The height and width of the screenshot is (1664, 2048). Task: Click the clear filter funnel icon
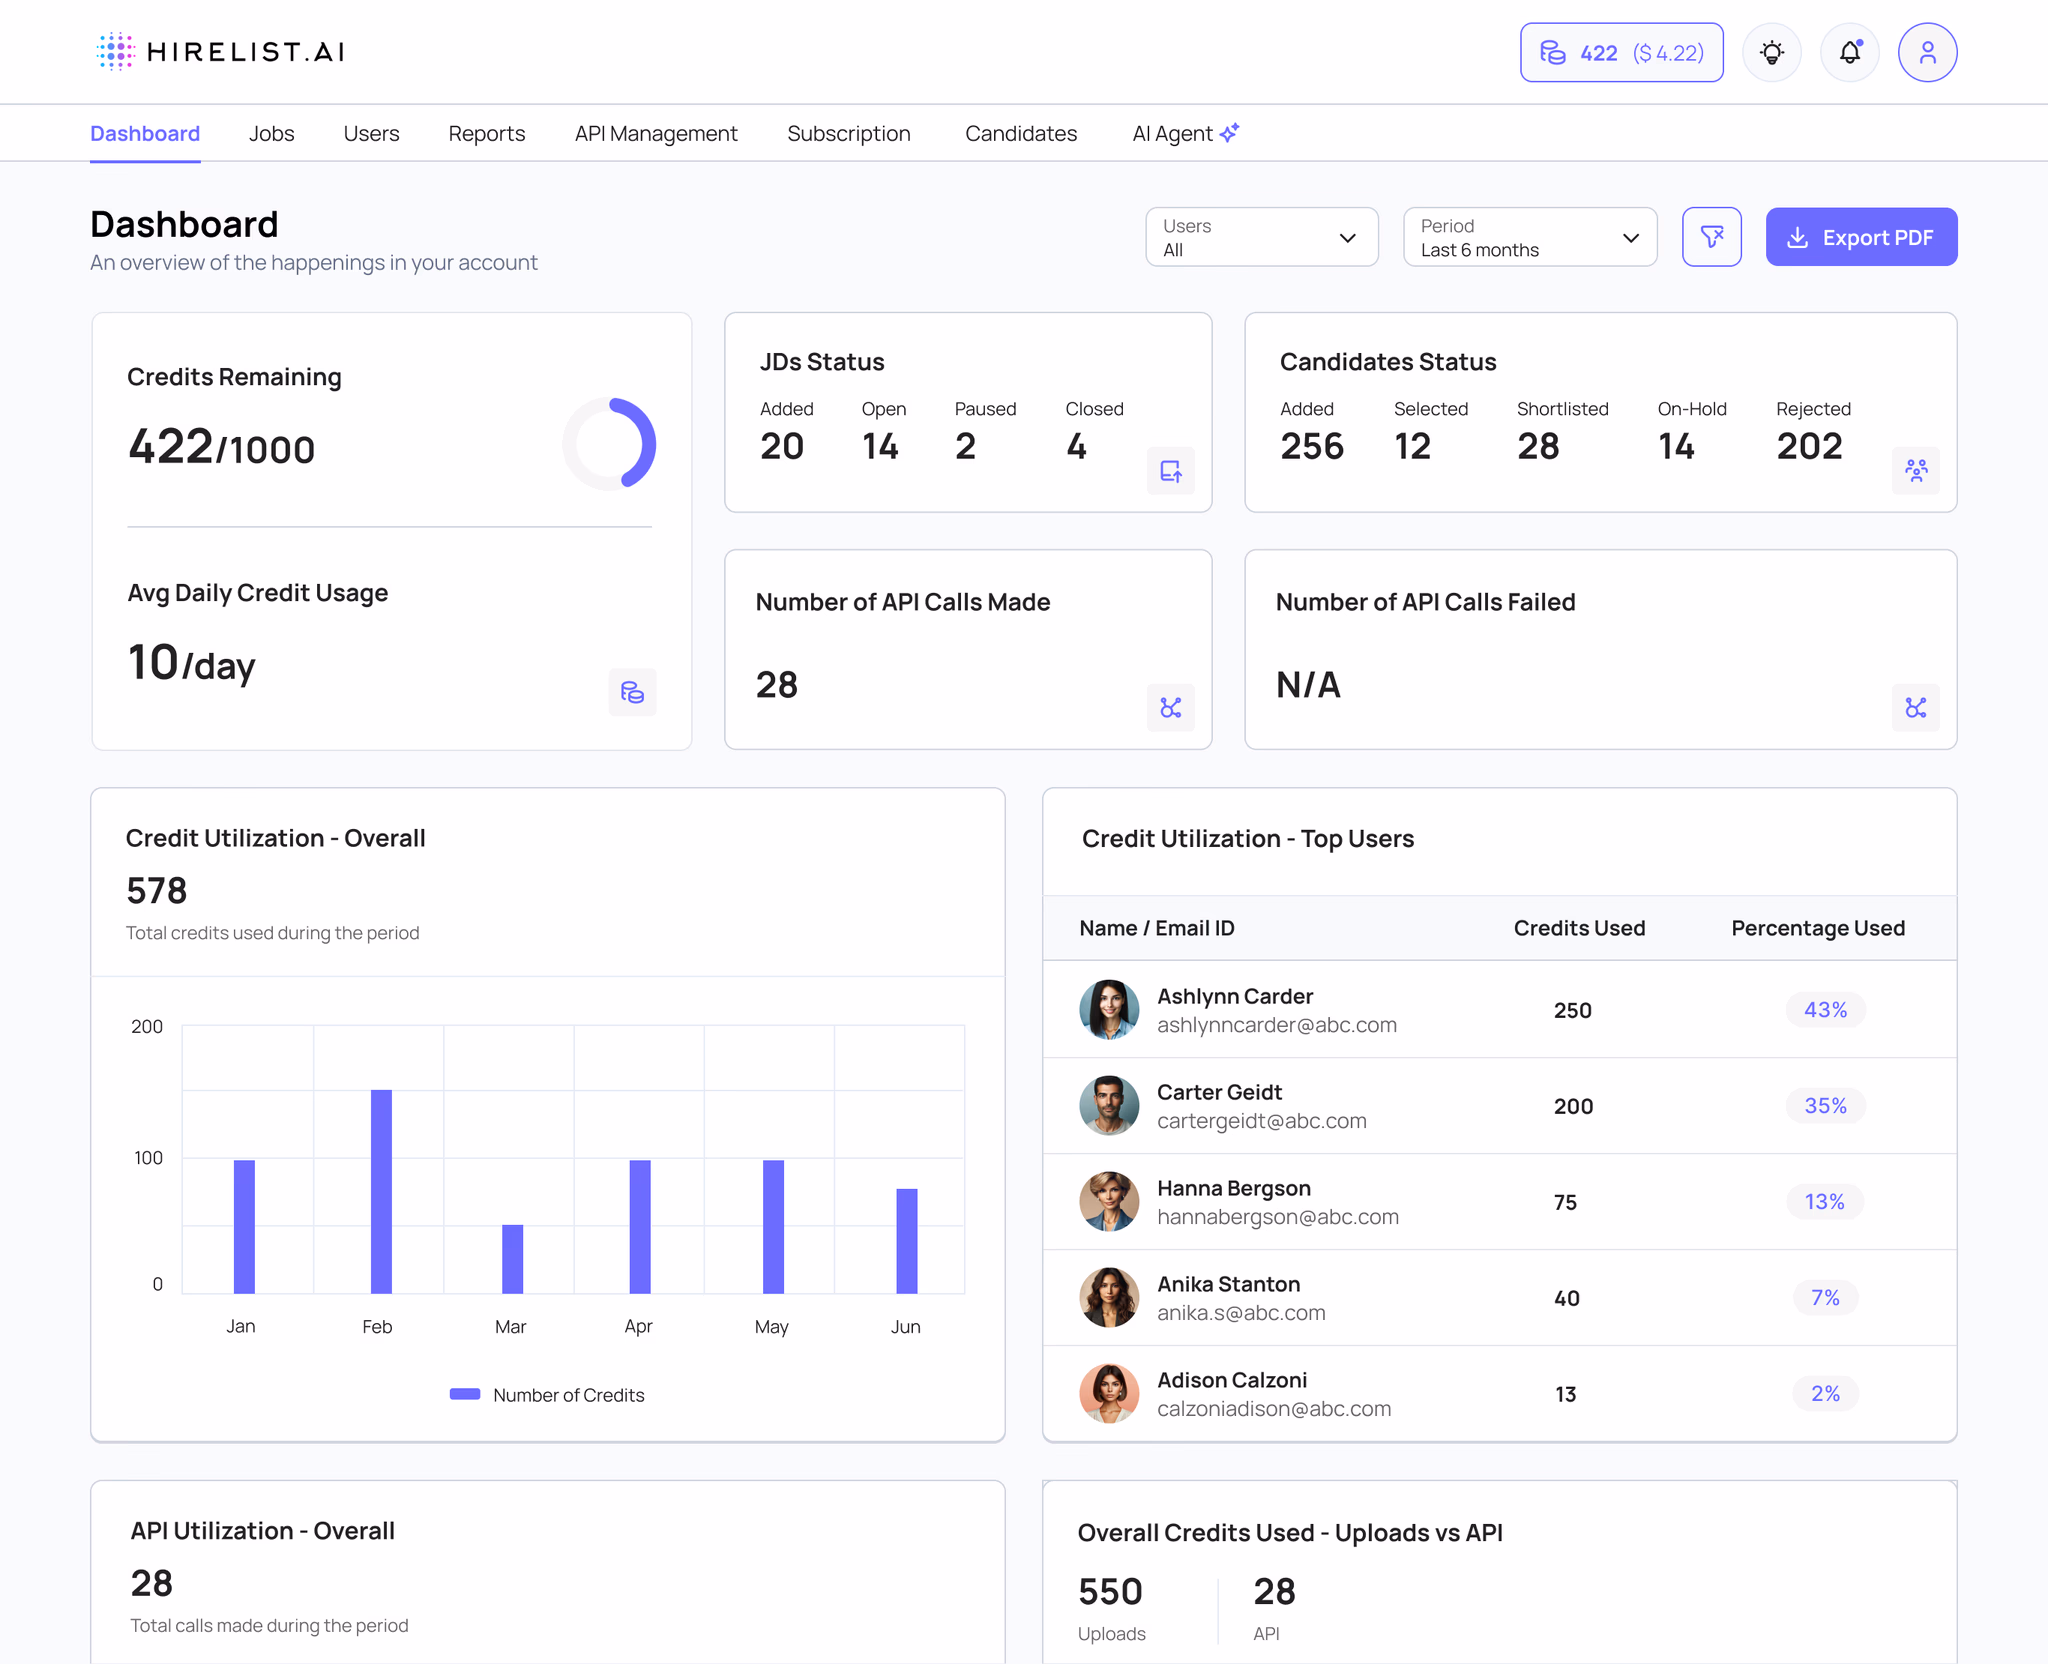(1711, 237)
